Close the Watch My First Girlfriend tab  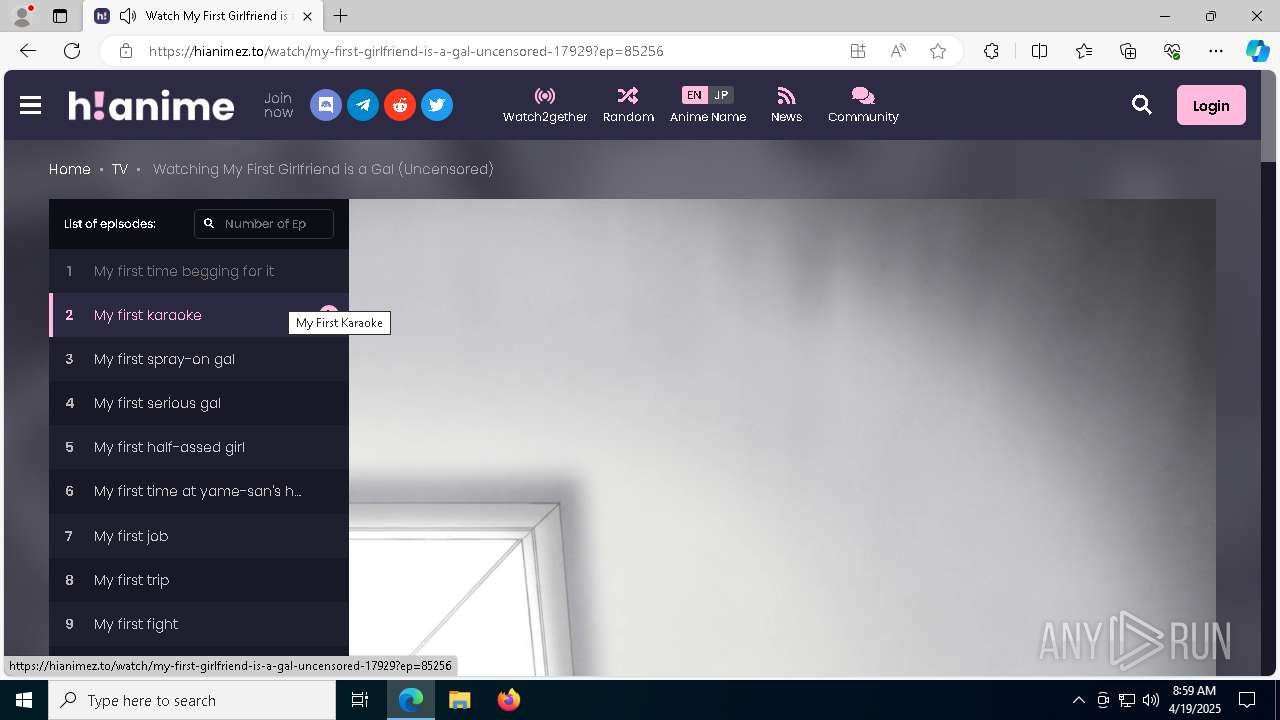click(307, 16)
